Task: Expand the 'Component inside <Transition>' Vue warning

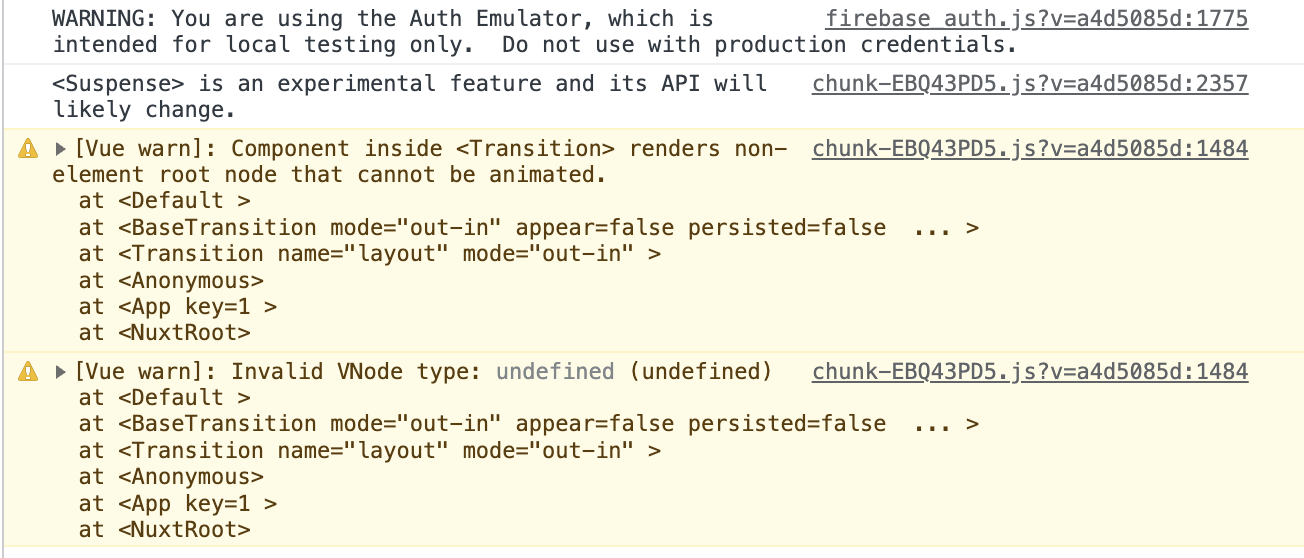Action: 61,150
